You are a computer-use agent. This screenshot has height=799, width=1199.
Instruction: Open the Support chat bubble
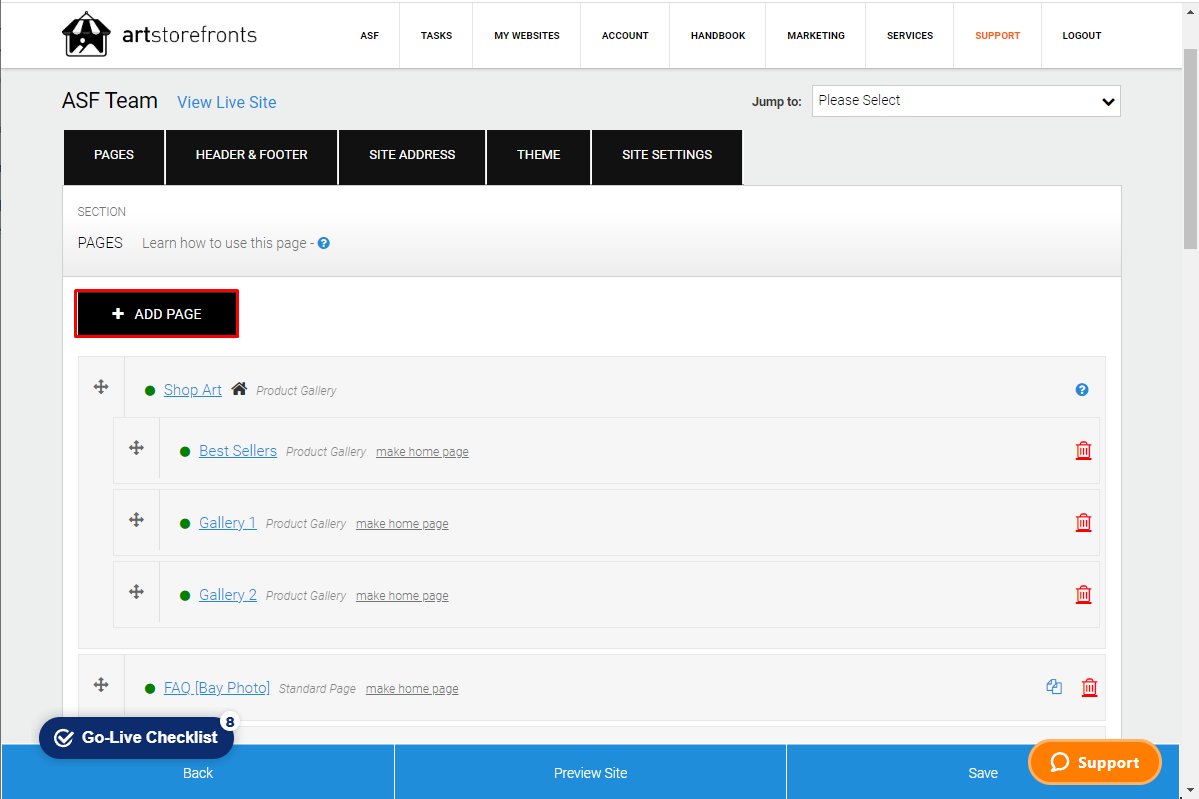[x=1094, y=762]
